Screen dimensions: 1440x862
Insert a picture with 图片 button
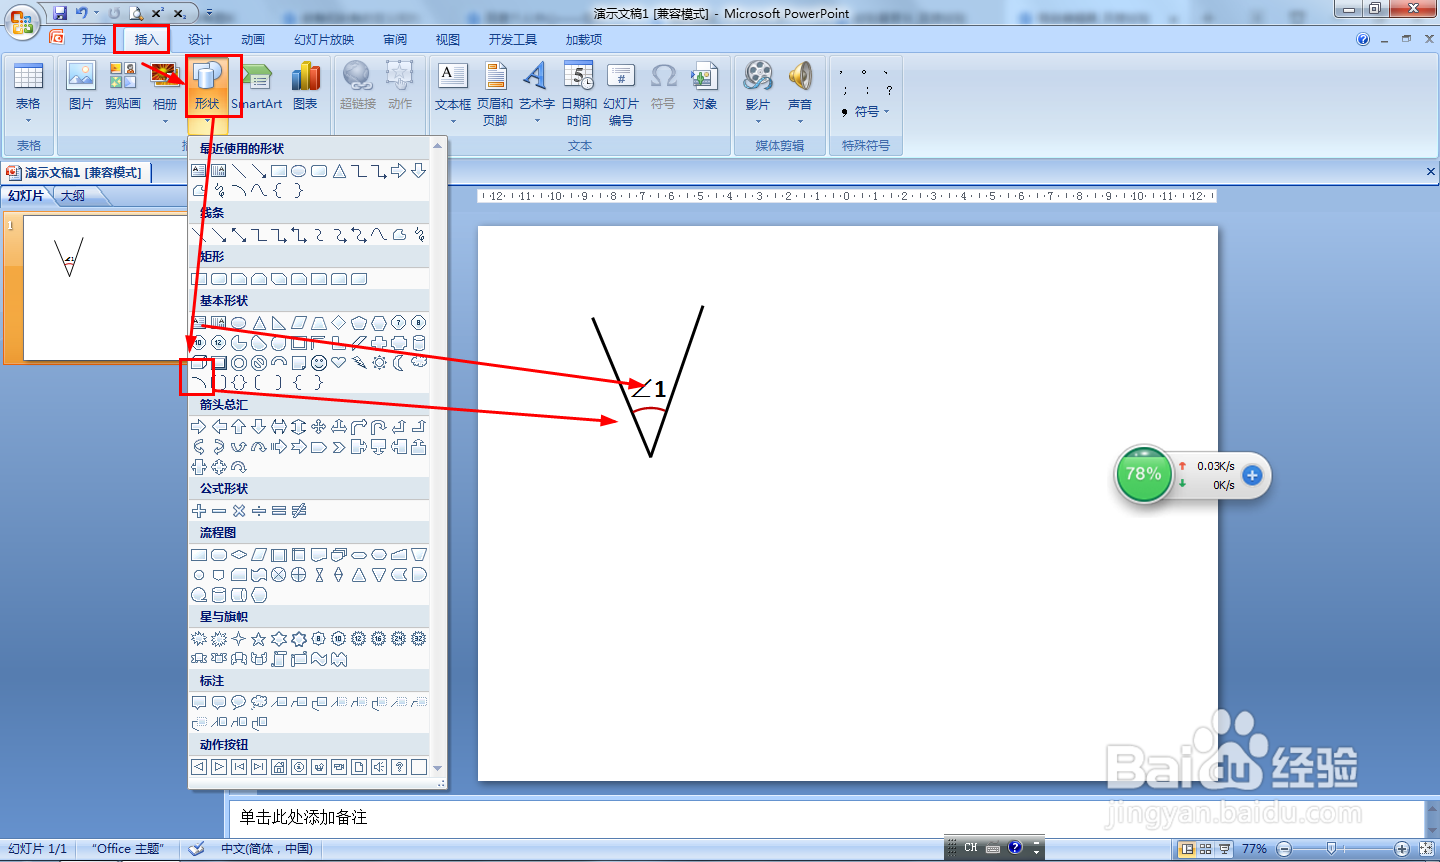click(x=81, y=86)
